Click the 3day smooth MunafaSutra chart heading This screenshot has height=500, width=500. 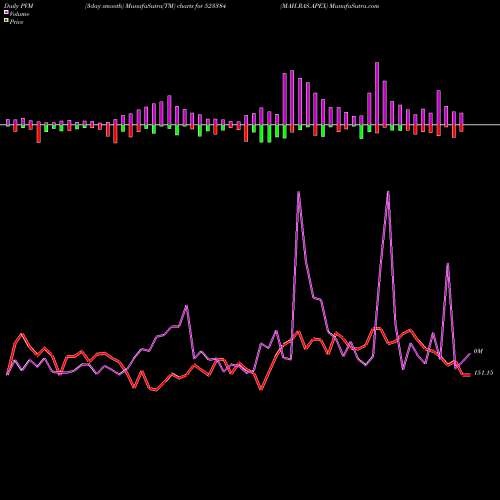(x=155, y=6)
